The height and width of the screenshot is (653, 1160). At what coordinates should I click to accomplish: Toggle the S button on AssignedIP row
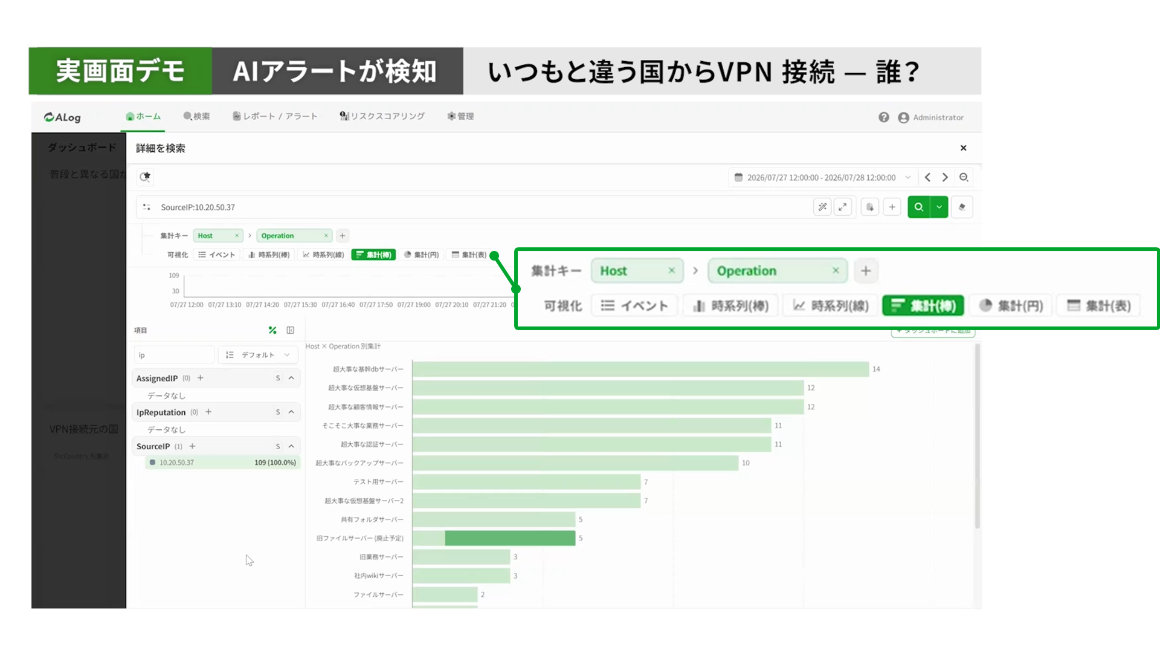click(x=278, y=378)
